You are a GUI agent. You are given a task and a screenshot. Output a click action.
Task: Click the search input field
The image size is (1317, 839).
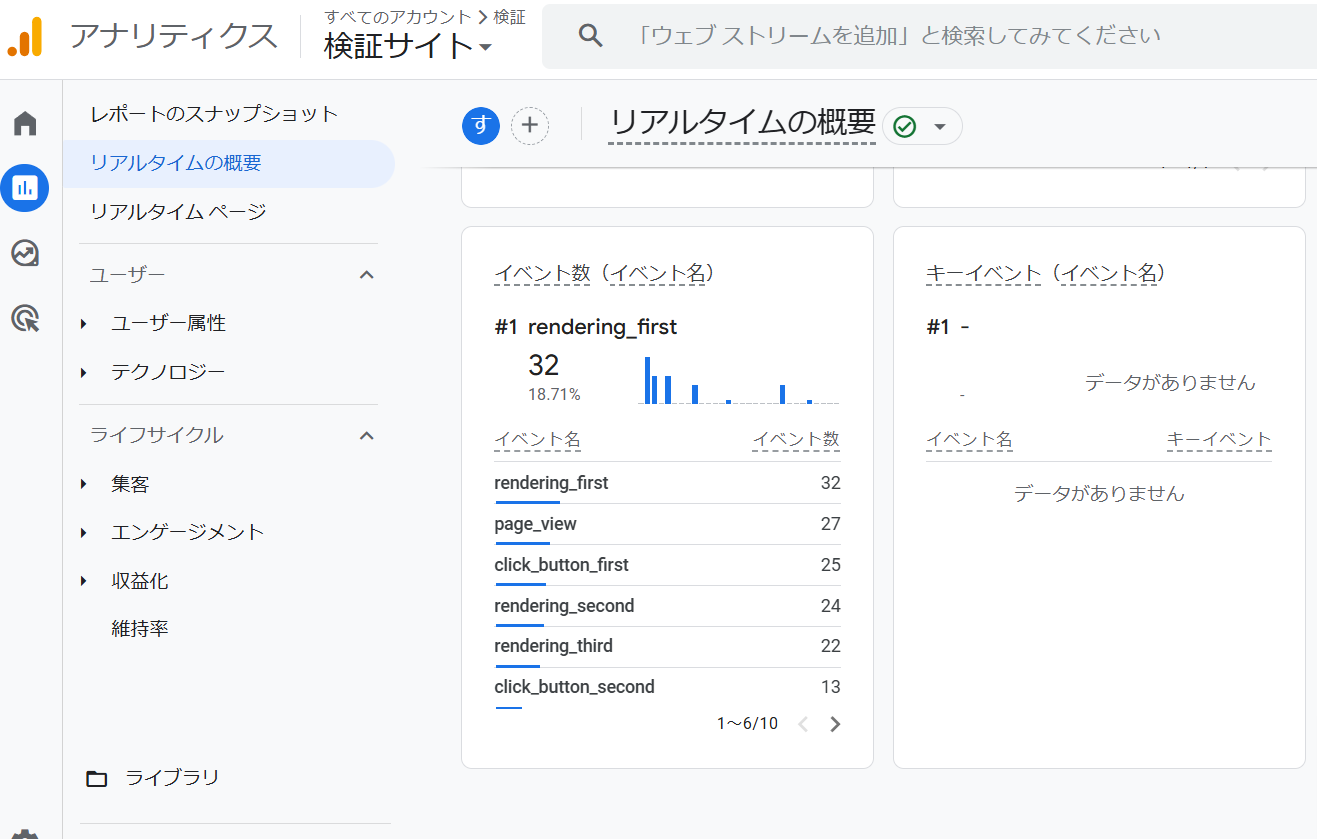pos(930,36)
